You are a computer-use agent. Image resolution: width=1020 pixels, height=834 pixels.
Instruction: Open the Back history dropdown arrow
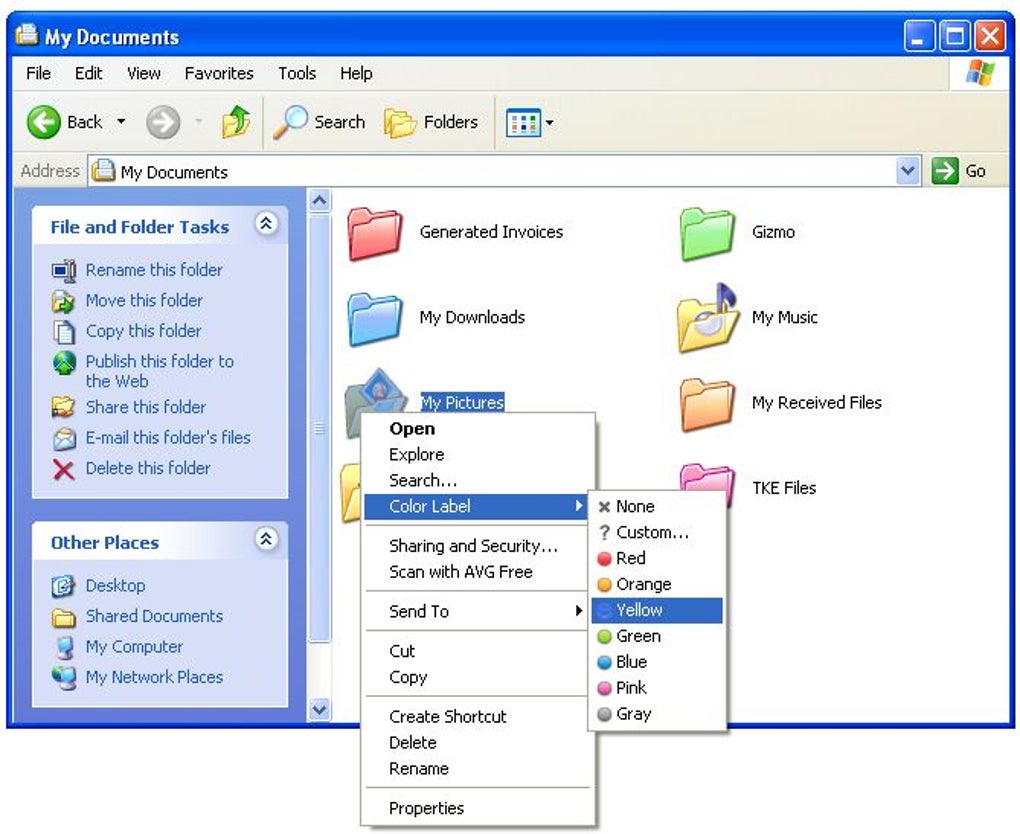pos(121,122)
